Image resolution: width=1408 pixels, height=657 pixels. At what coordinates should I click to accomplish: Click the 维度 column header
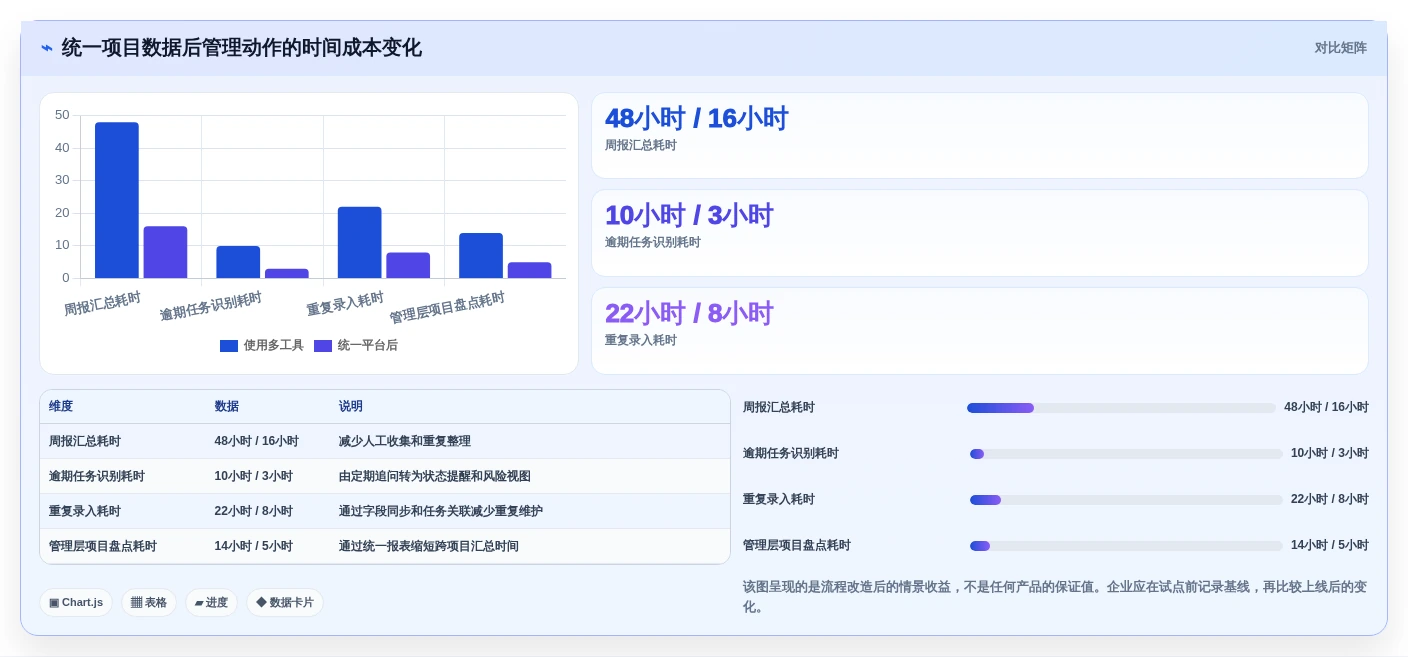click(61, 406)
